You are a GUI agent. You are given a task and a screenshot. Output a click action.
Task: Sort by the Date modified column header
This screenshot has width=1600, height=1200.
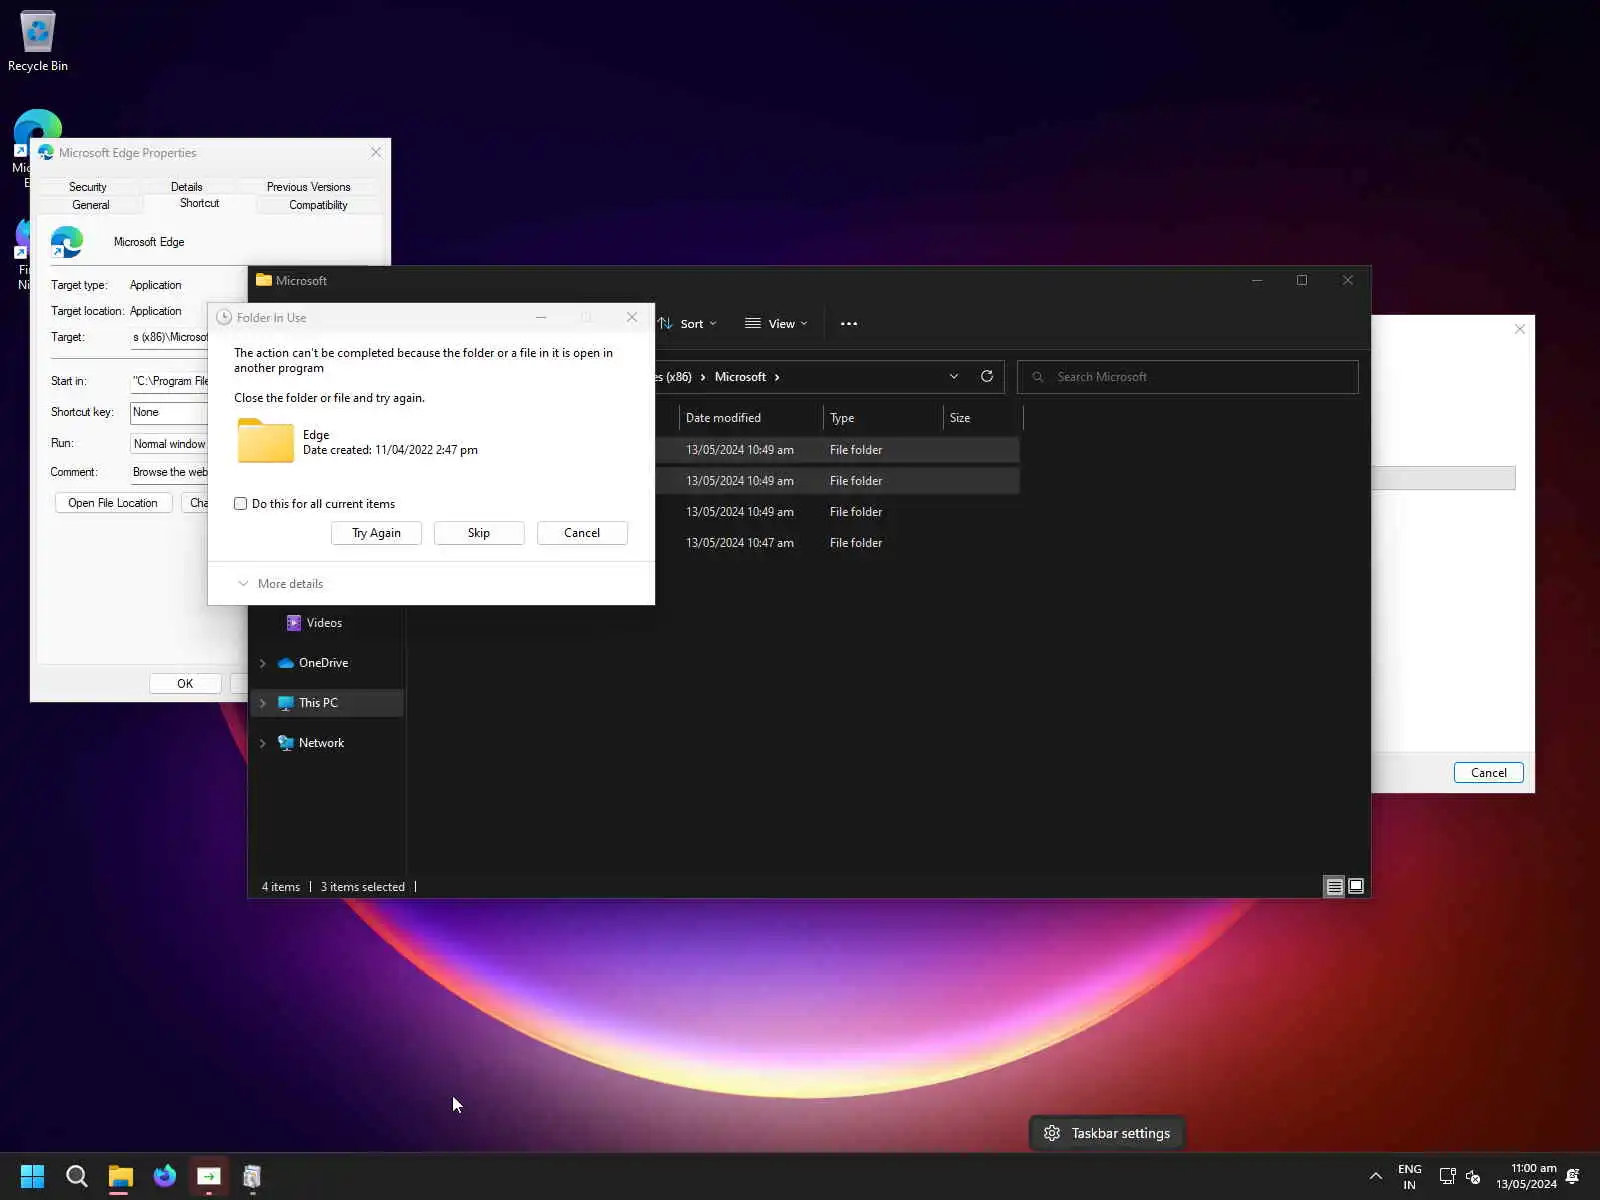pyautogui.click(x=751, y=418)
